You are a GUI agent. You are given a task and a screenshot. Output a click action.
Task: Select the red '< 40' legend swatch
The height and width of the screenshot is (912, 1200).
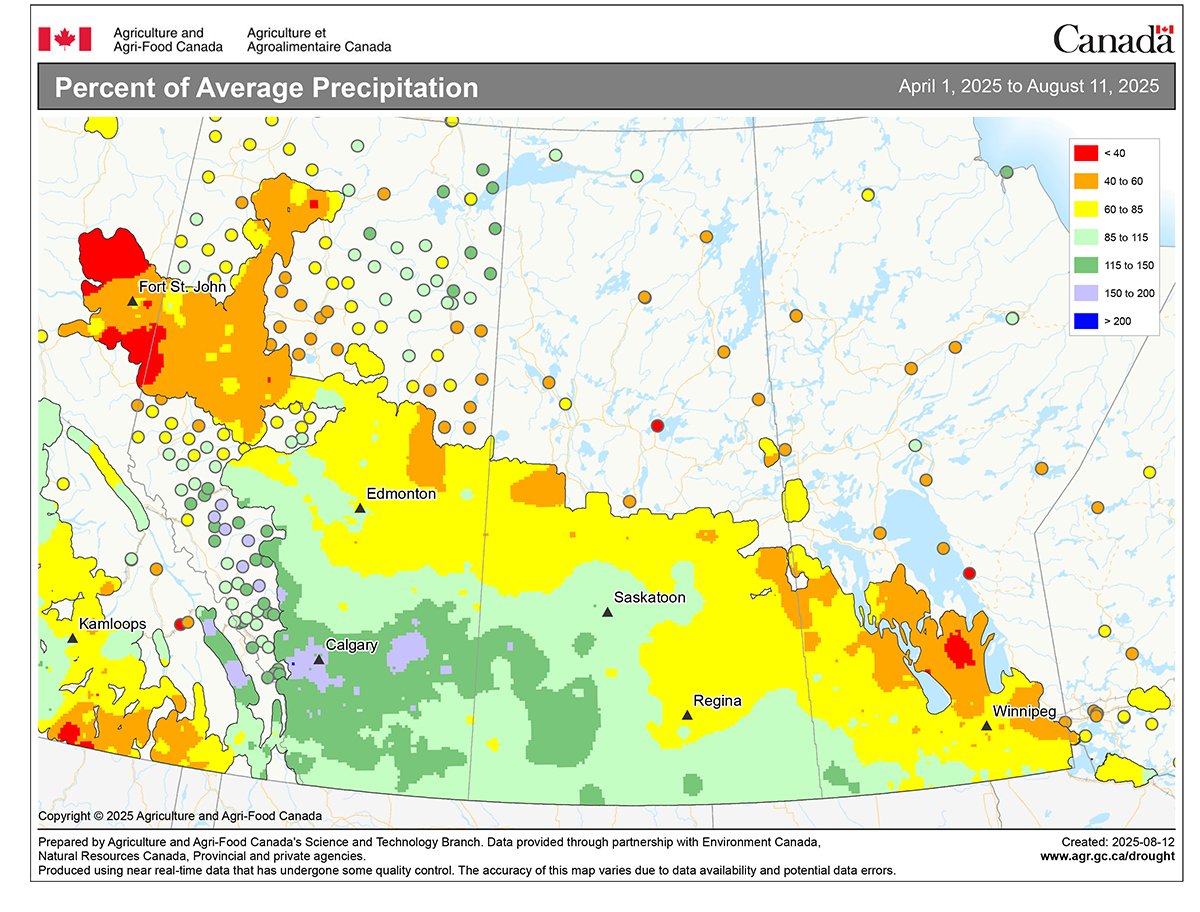click(x=1085, y=153)
